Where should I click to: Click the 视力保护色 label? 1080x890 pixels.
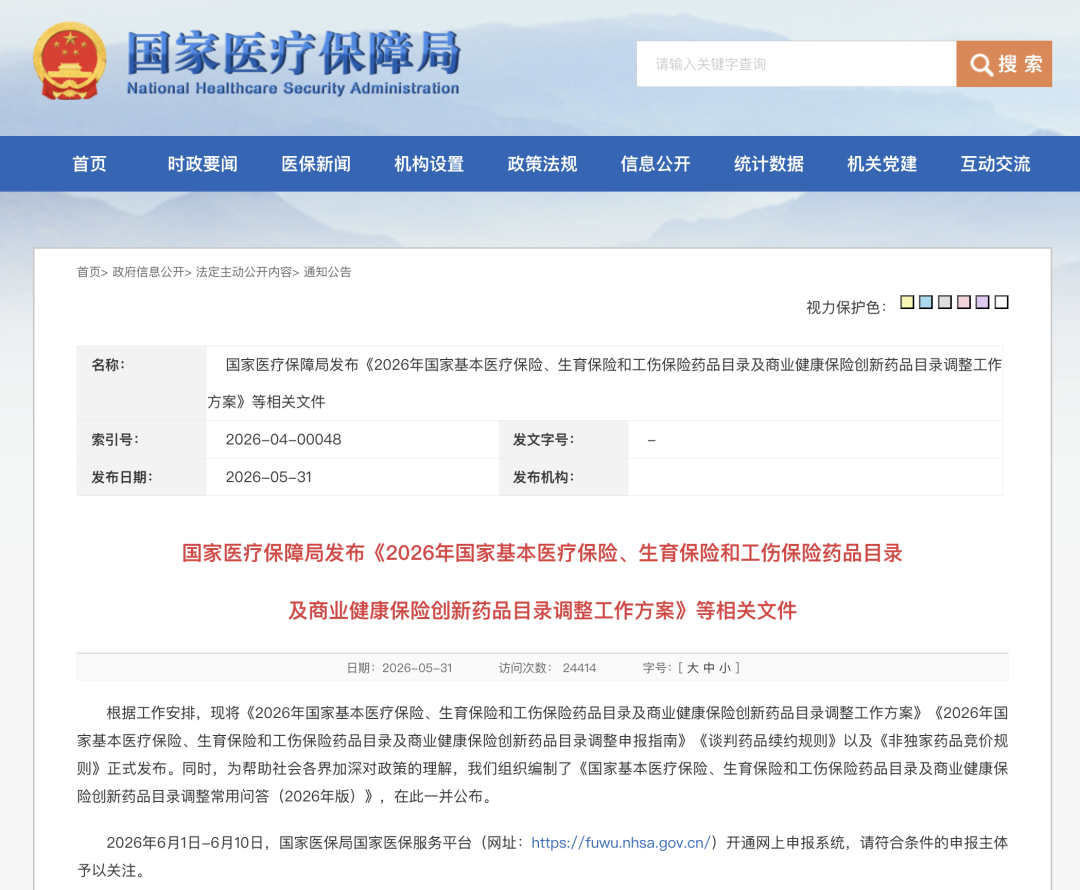coord(846,307)
